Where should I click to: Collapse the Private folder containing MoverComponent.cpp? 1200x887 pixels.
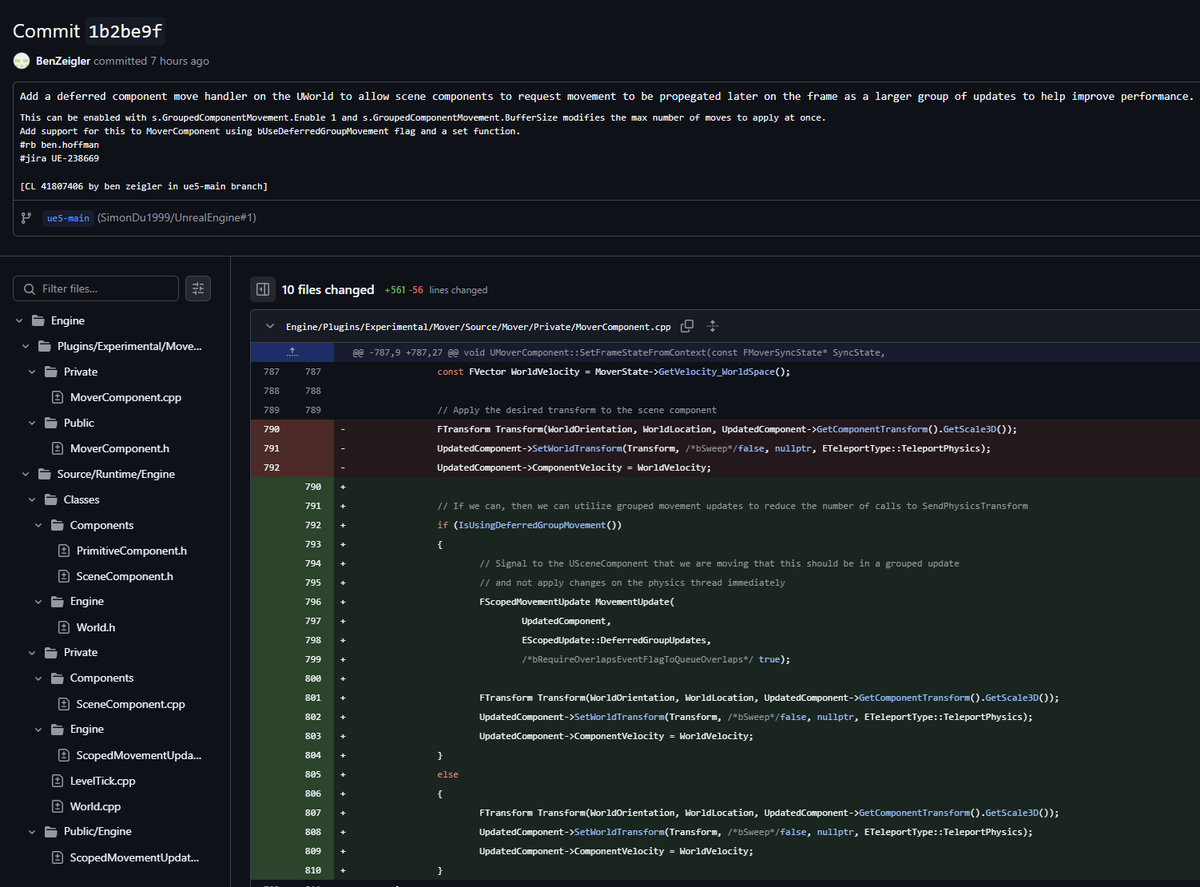click(32, 372)
